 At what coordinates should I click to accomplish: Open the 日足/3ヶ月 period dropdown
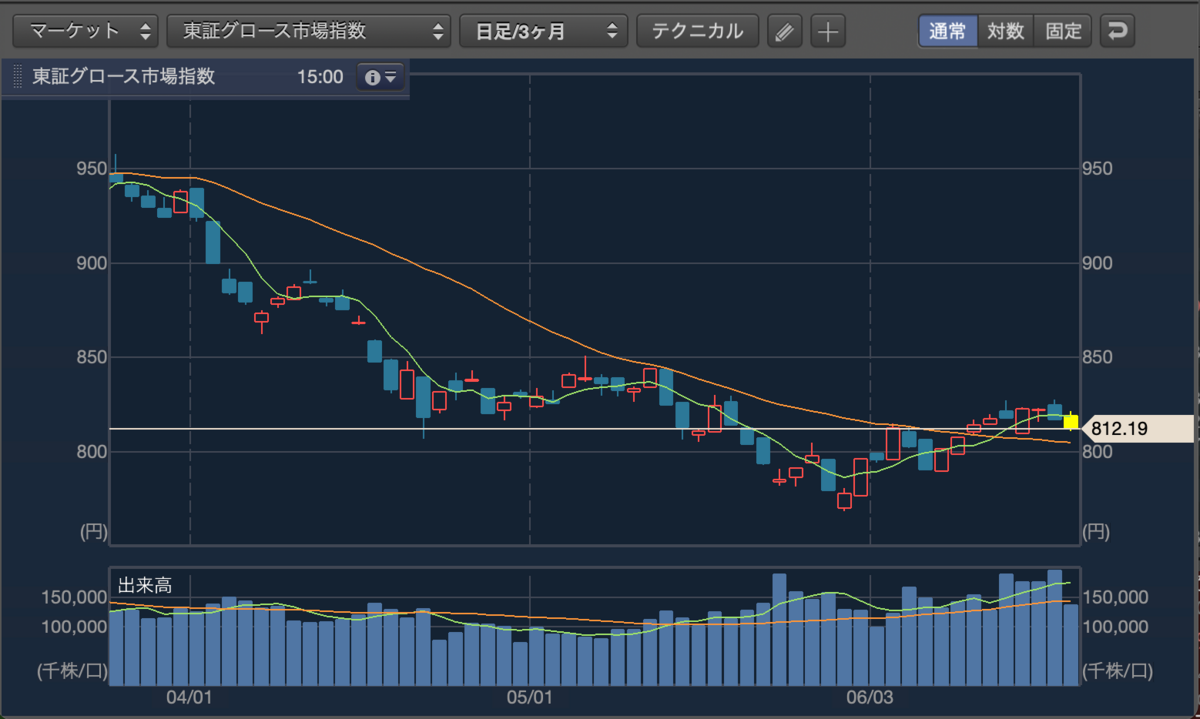[543, 31]
